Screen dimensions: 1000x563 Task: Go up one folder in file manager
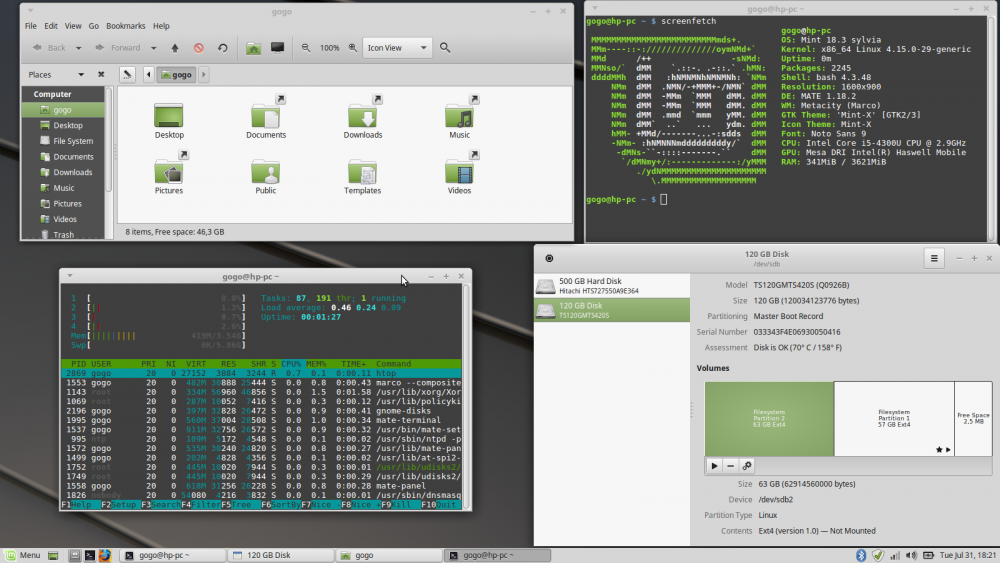[x=175, y=48]
